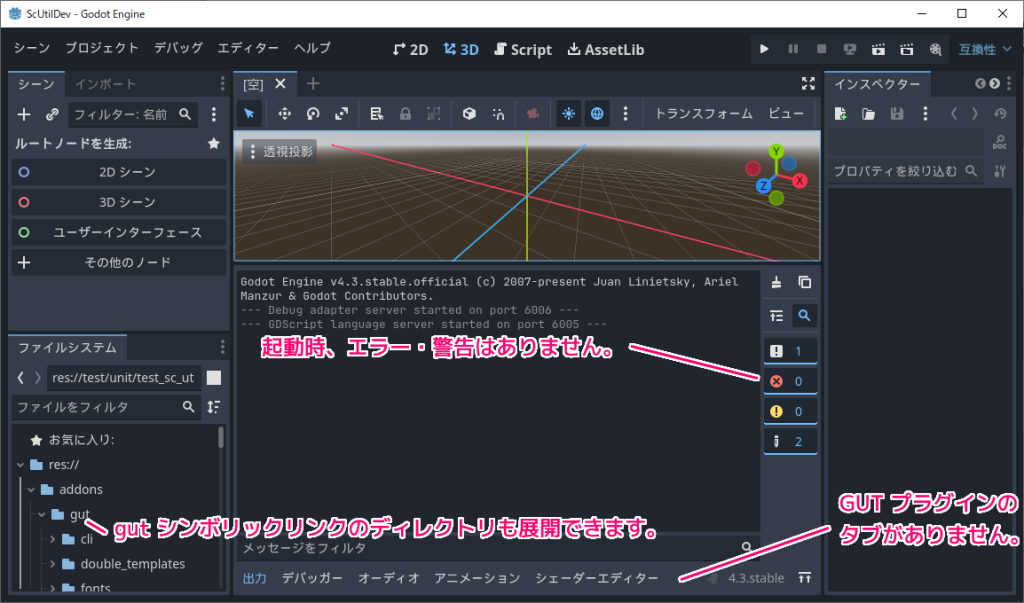1024x603 pixels.
Task: Create a ユーザーインターフェース root node
Action: (119, 232)
